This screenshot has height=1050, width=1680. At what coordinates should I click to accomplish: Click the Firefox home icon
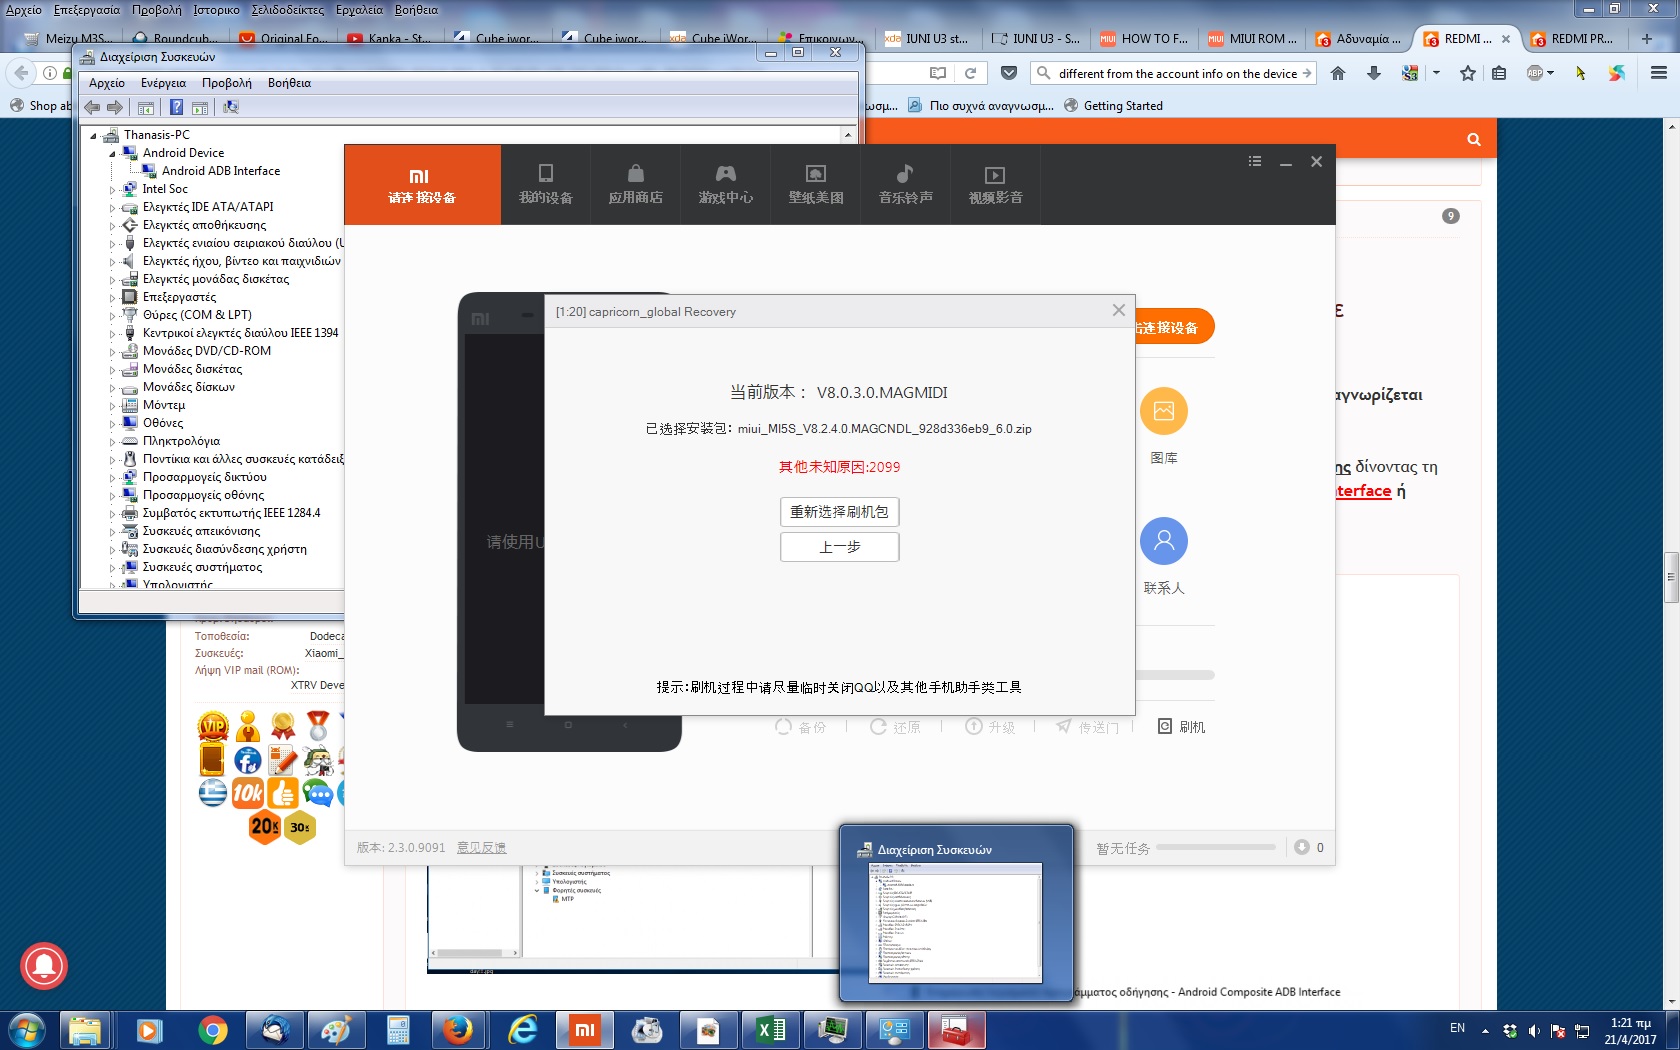tap(1338, 73)
